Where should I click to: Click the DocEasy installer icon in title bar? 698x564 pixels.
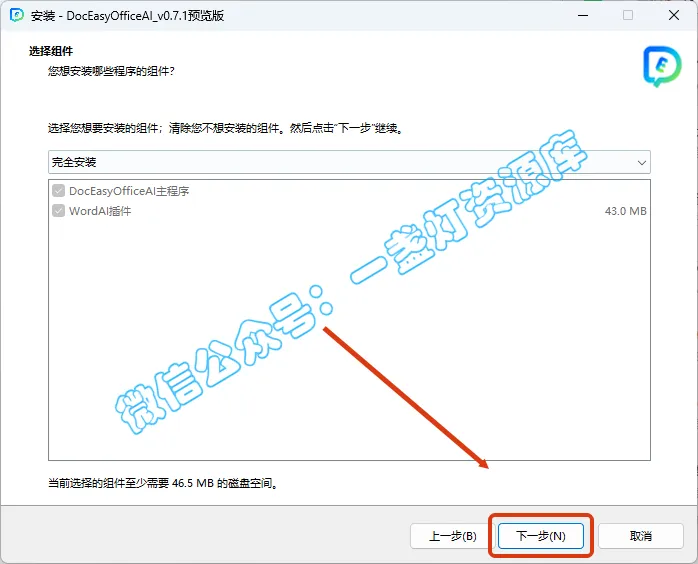click(x=16, y=15)
